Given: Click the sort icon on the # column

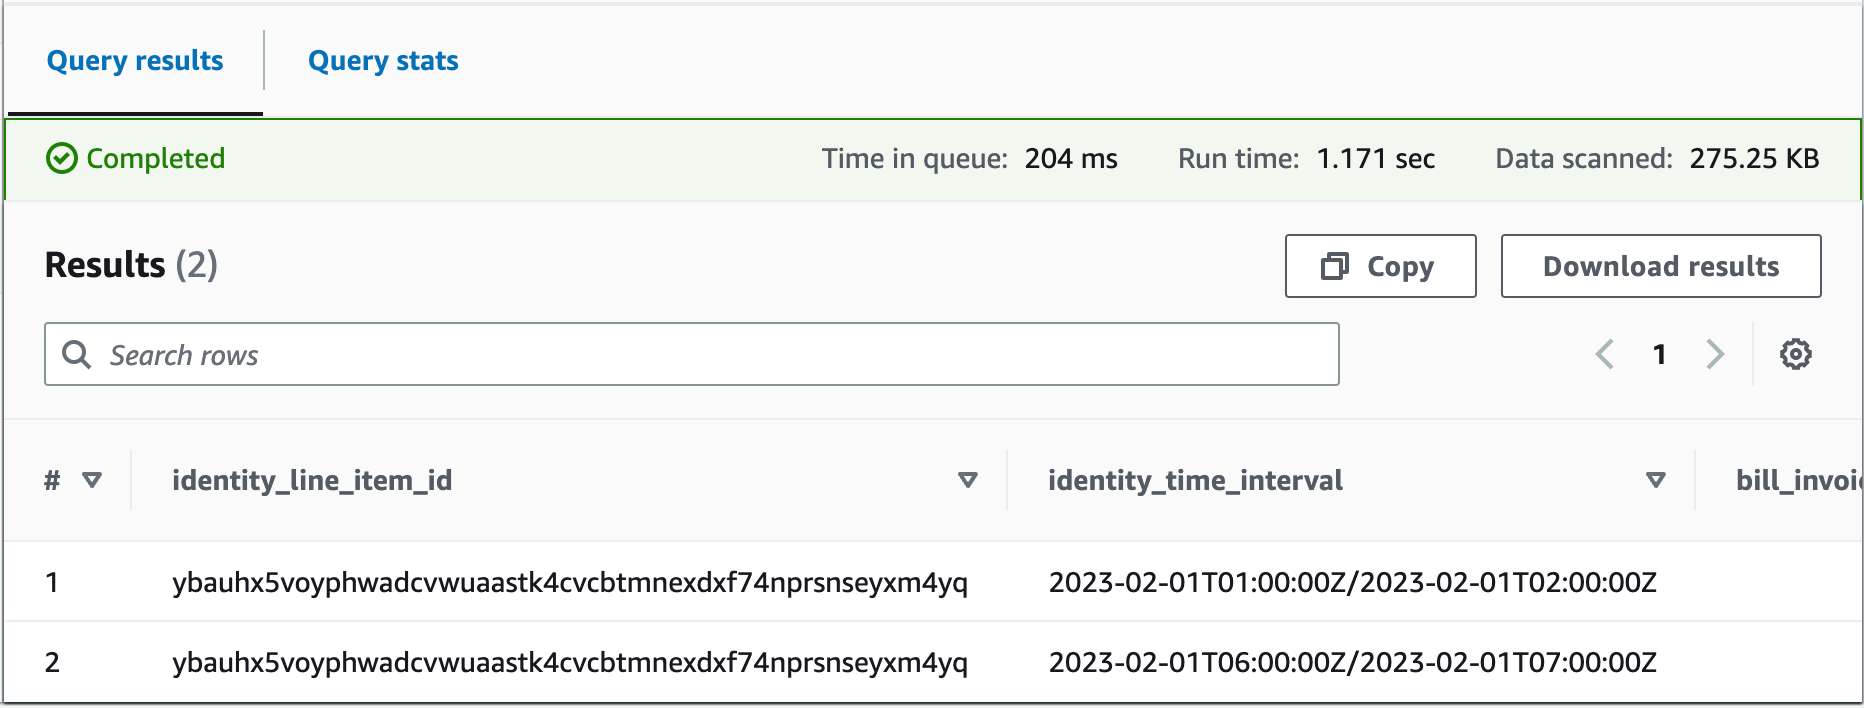Looking at the screenshot, I should (91, 480).
